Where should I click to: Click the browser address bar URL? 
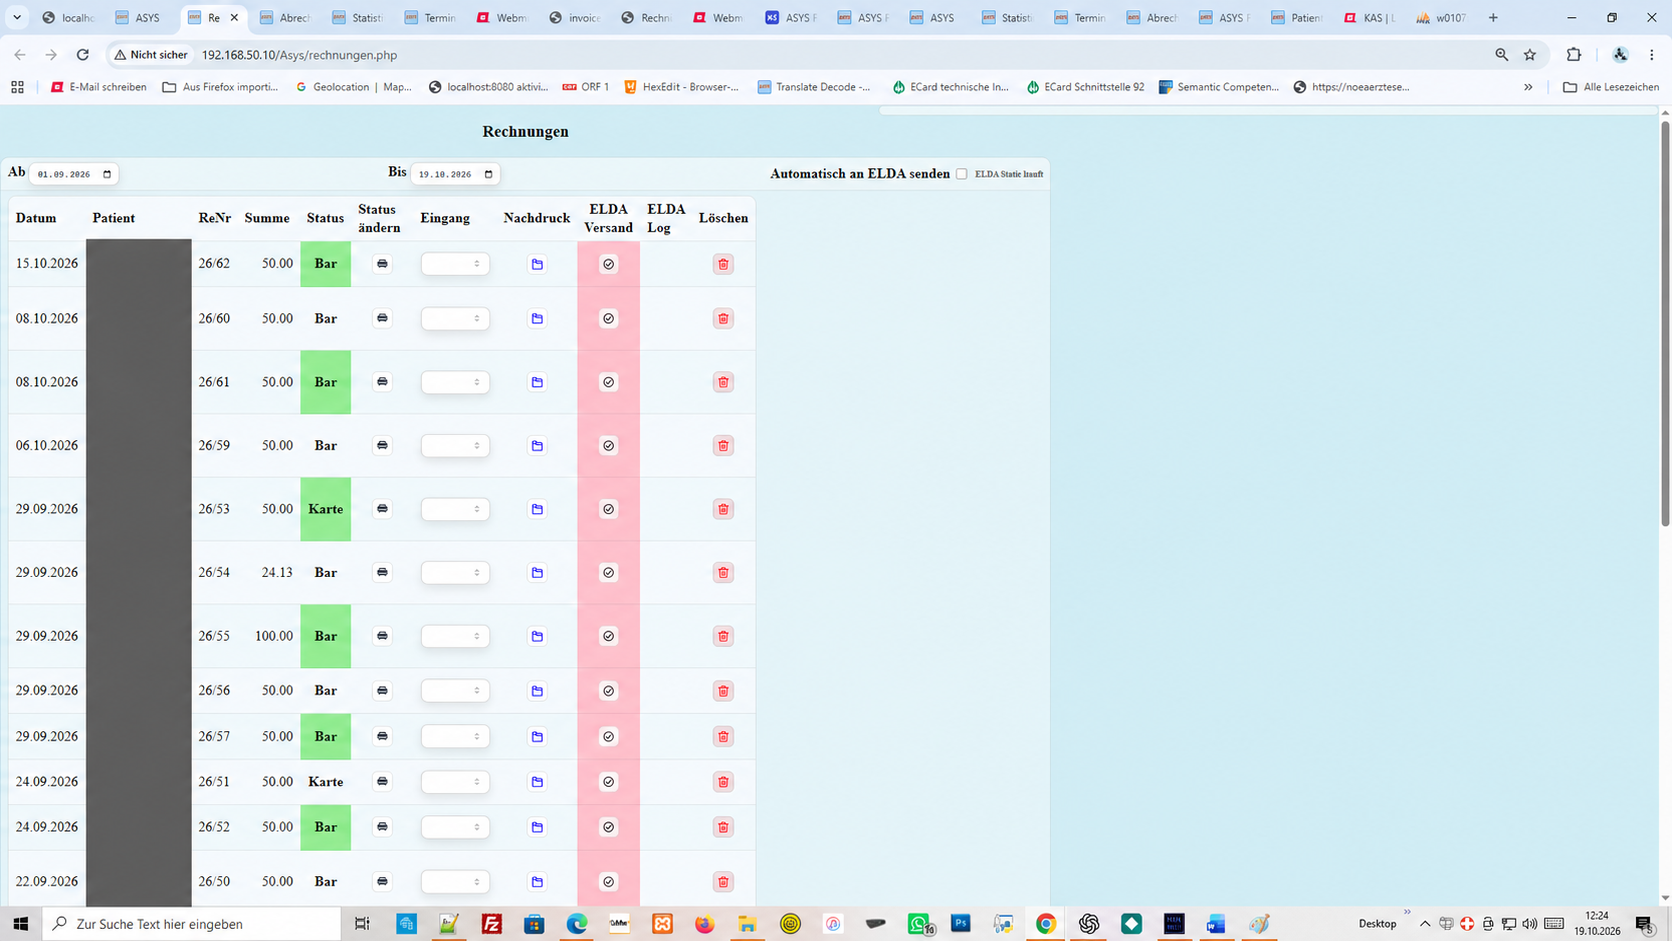300,55
